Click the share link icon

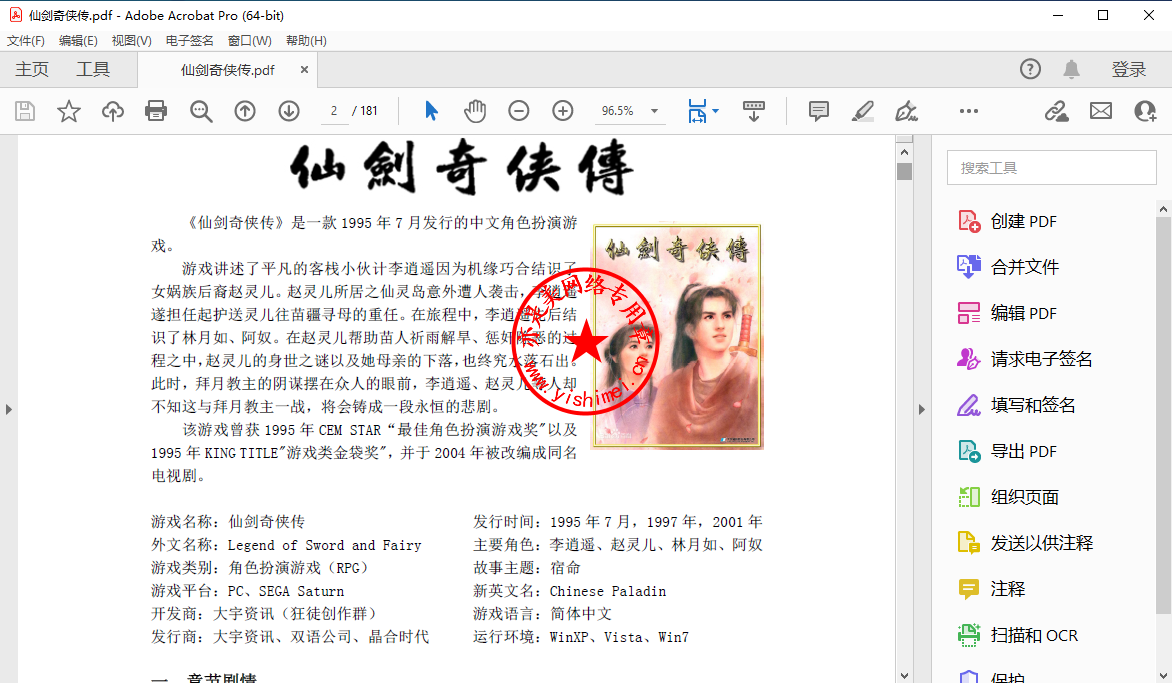pyautogui.click(x=1056, y=111)
